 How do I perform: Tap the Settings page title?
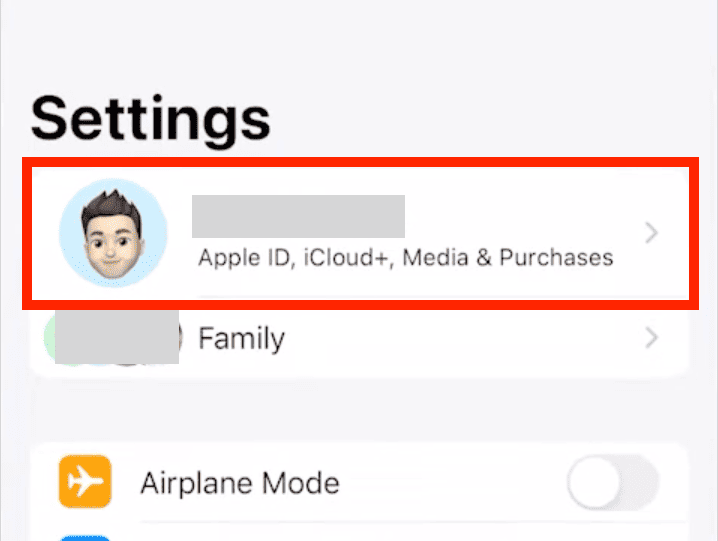click(150, 118)
